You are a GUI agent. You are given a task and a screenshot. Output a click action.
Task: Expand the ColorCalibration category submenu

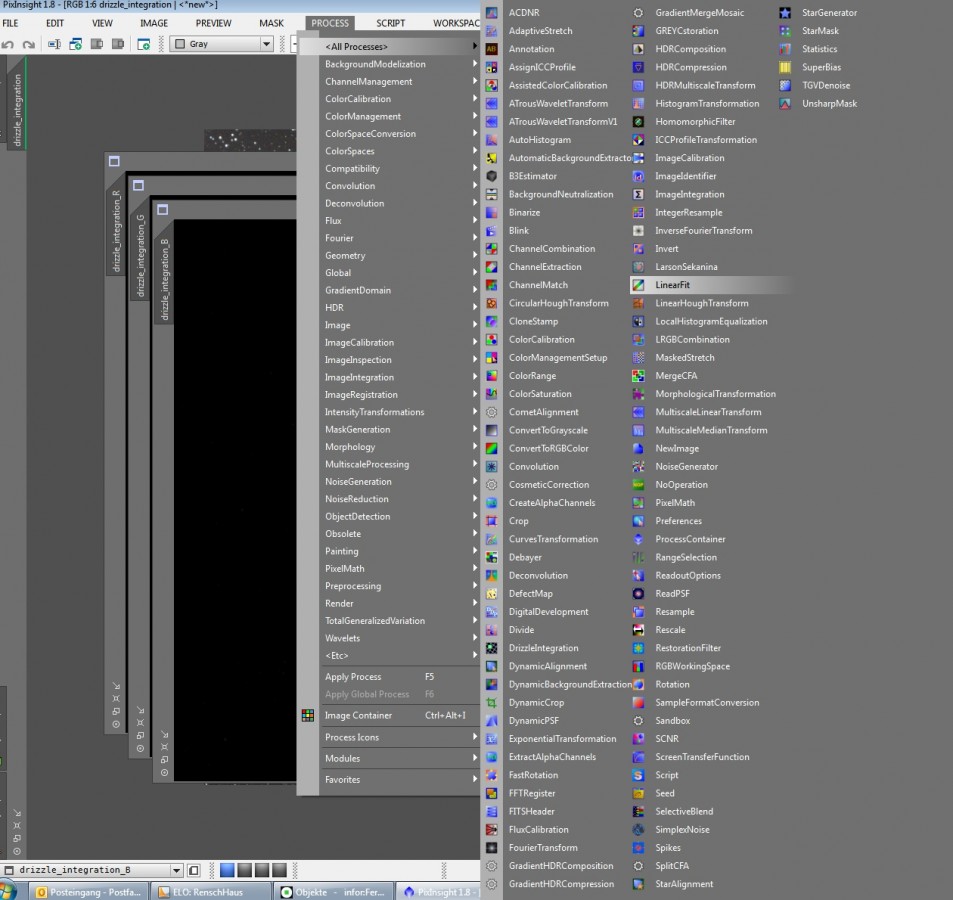pyautogui.click(x=397, y=98)
